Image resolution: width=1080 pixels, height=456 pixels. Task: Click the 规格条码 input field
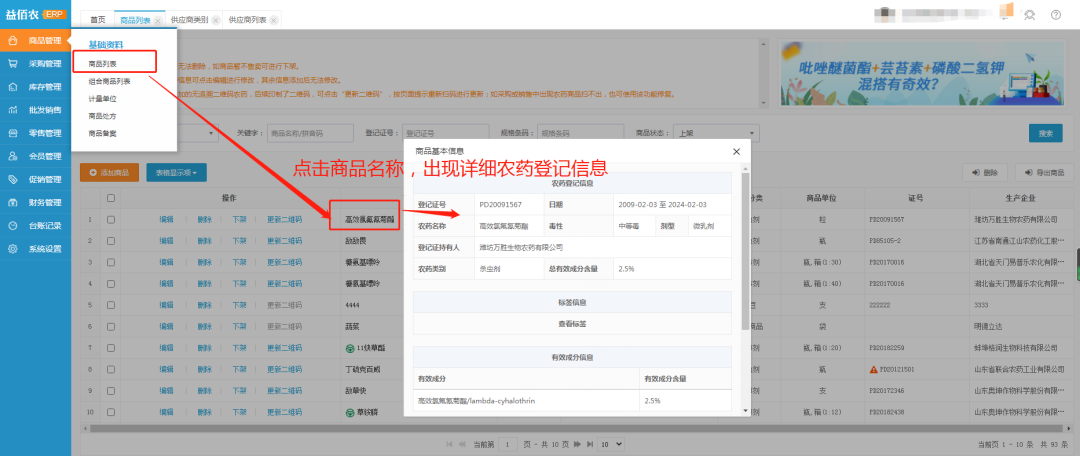(x=581, y=133)
